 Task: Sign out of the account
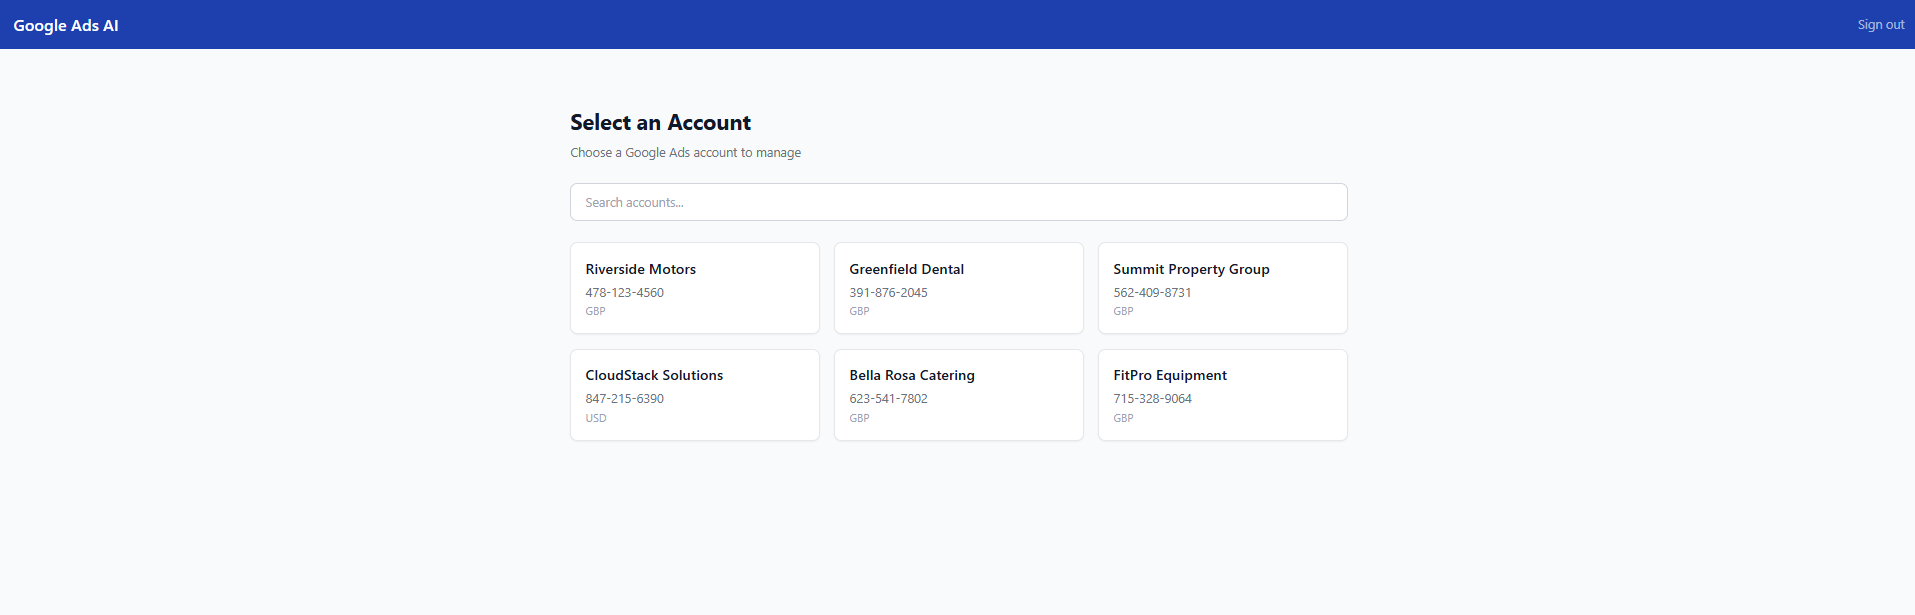1880,25
